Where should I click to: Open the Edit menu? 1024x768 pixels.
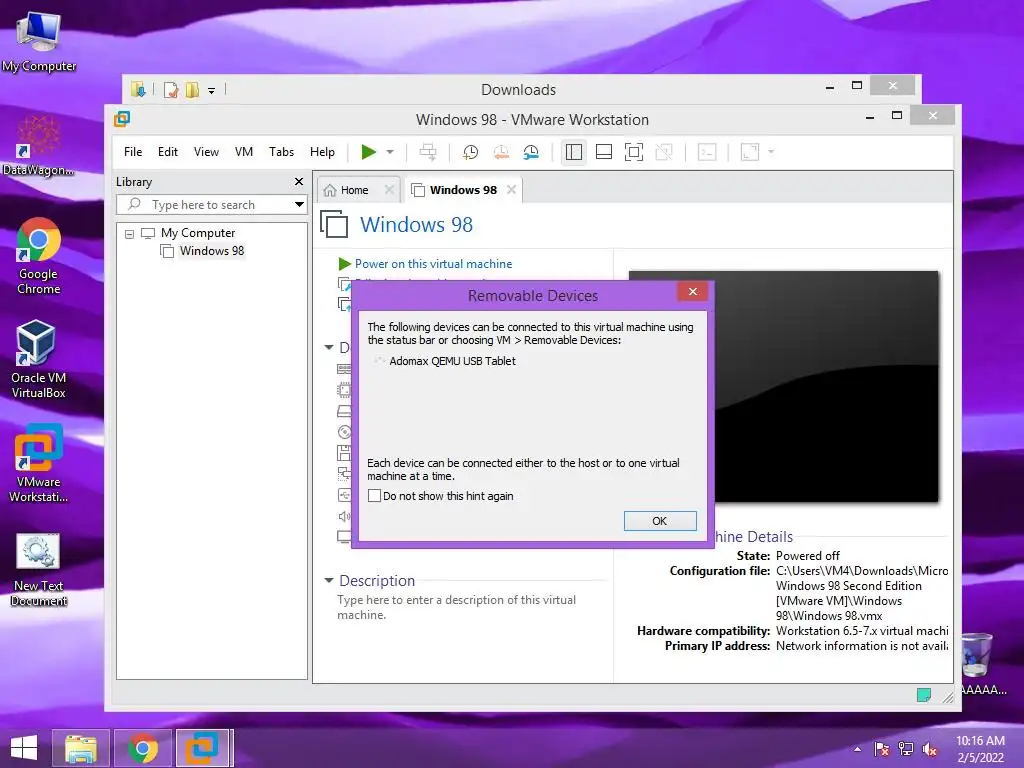point(168,152)
